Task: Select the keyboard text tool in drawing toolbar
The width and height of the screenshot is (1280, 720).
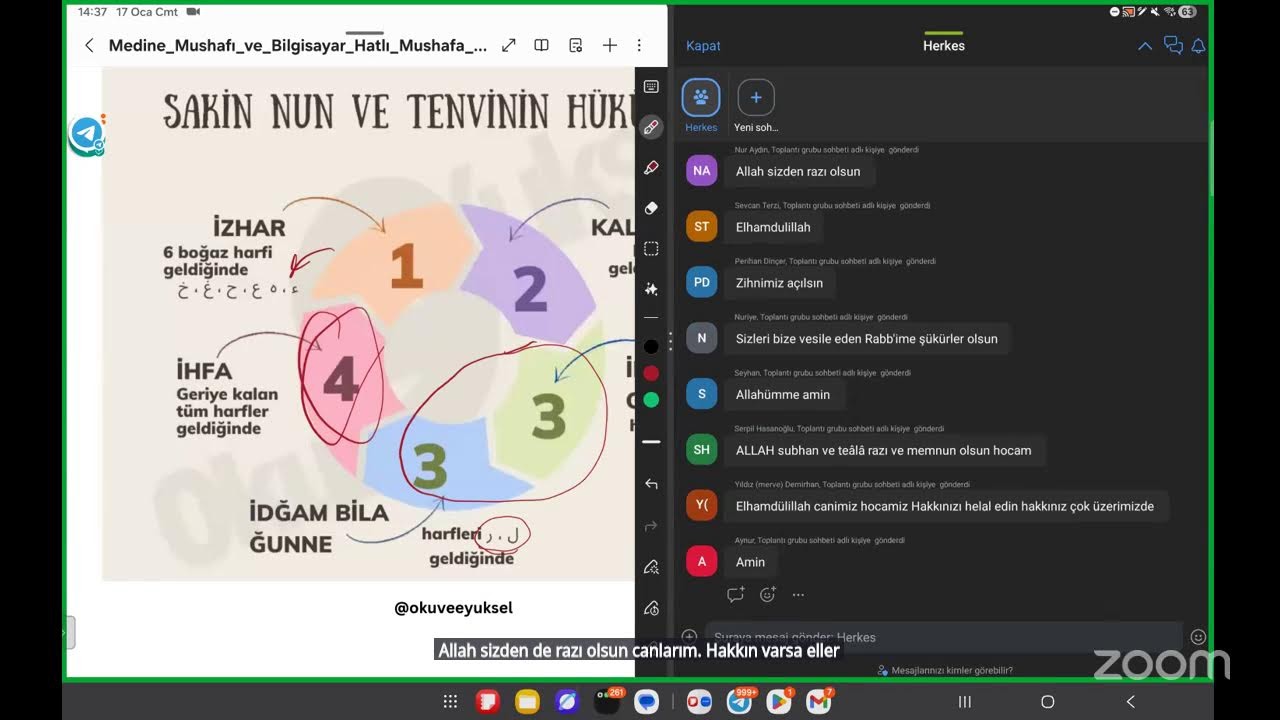Action: click(x=651, y=87)
